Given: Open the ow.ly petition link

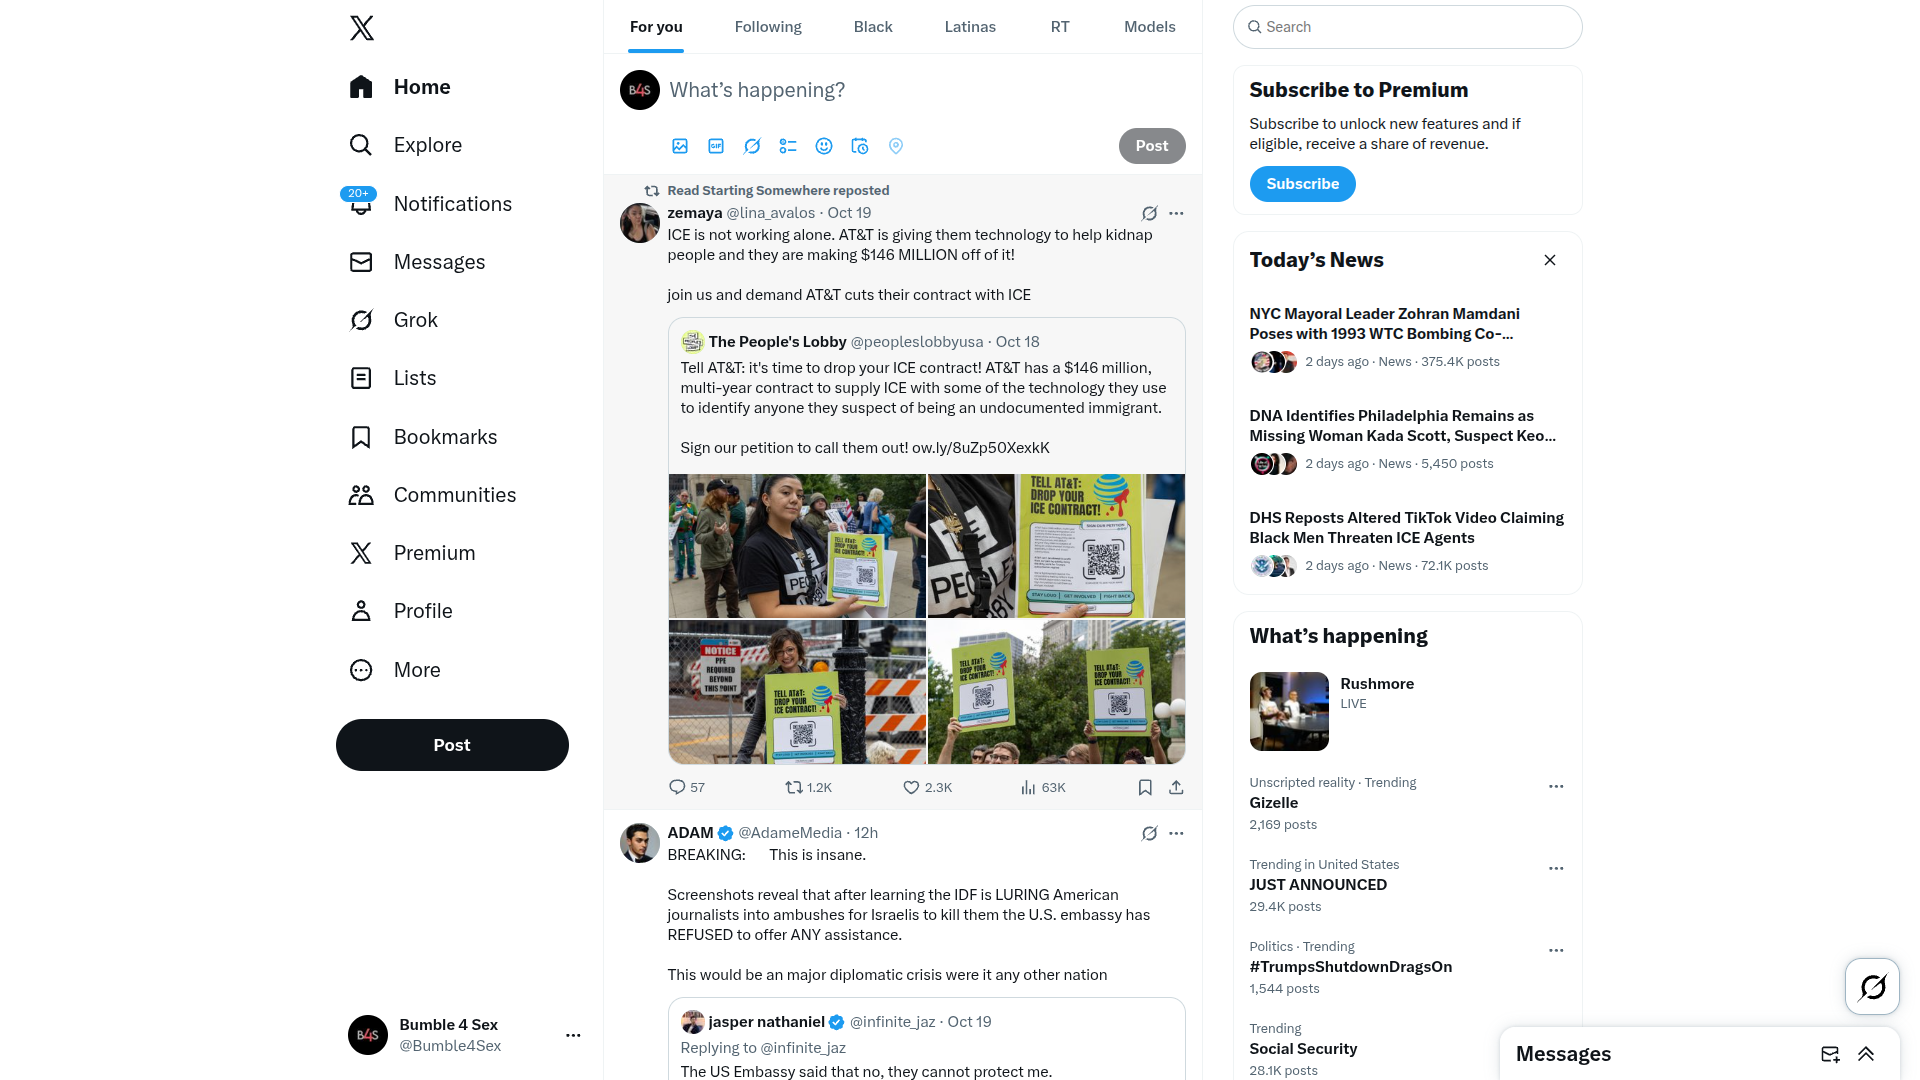Looking at the screenshot, I should click(980, 448).
